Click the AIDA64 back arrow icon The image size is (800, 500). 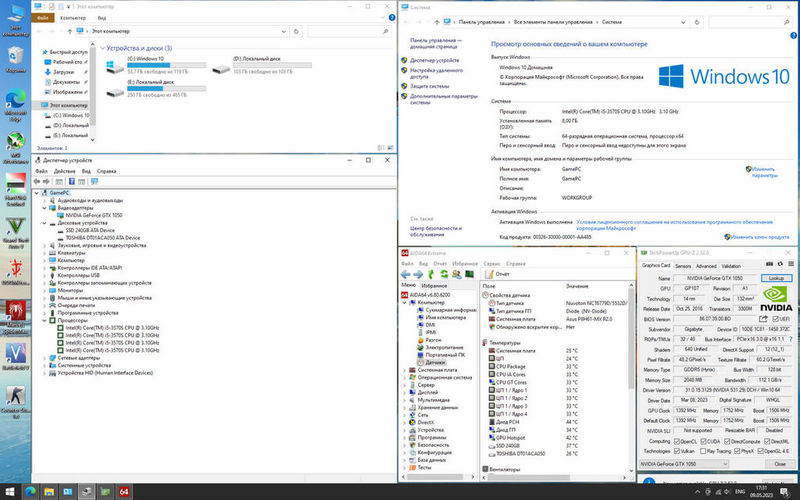(x=406, y=274)
